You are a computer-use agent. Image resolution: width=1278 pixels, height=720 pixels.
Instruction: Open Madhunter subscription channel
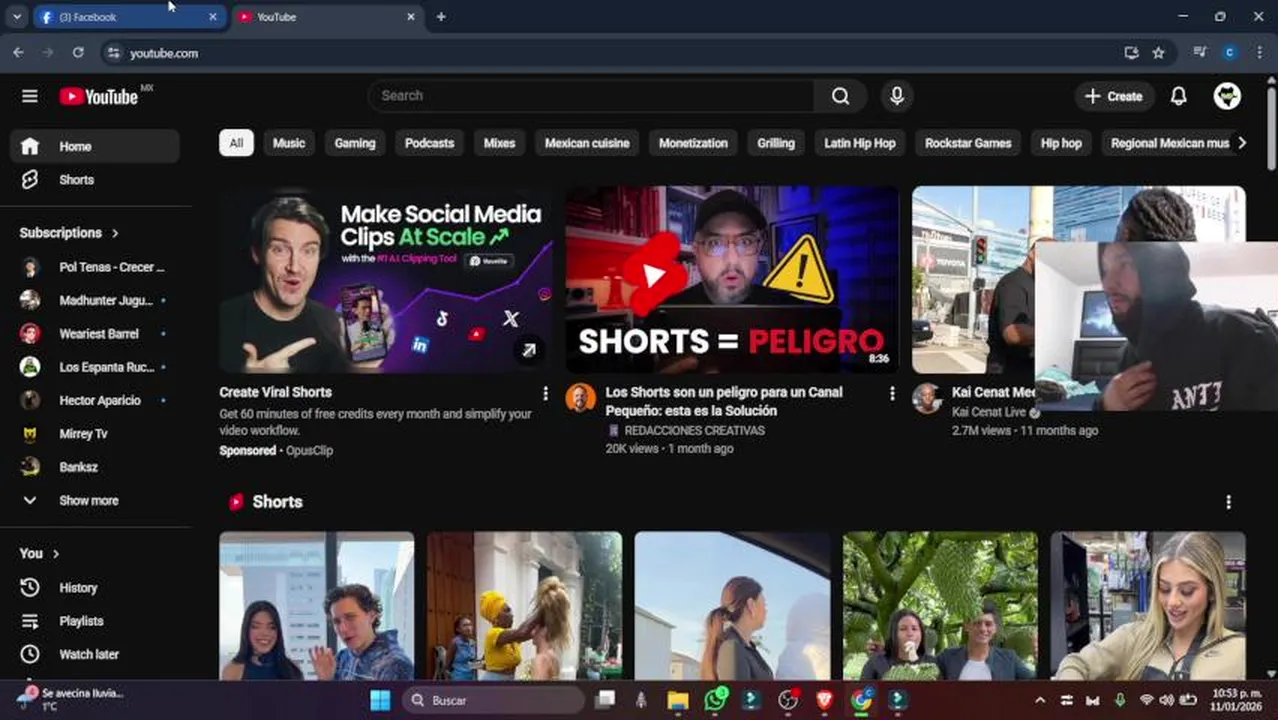coord(95,300)
